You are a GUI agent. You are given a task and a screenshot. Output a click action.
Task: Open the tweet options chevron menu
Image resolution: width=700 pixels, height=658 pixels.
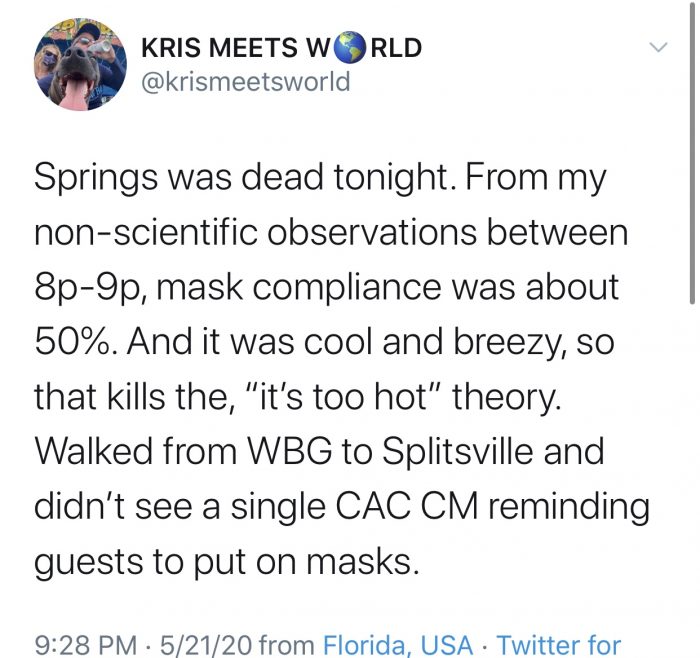[x=657, y=47]
